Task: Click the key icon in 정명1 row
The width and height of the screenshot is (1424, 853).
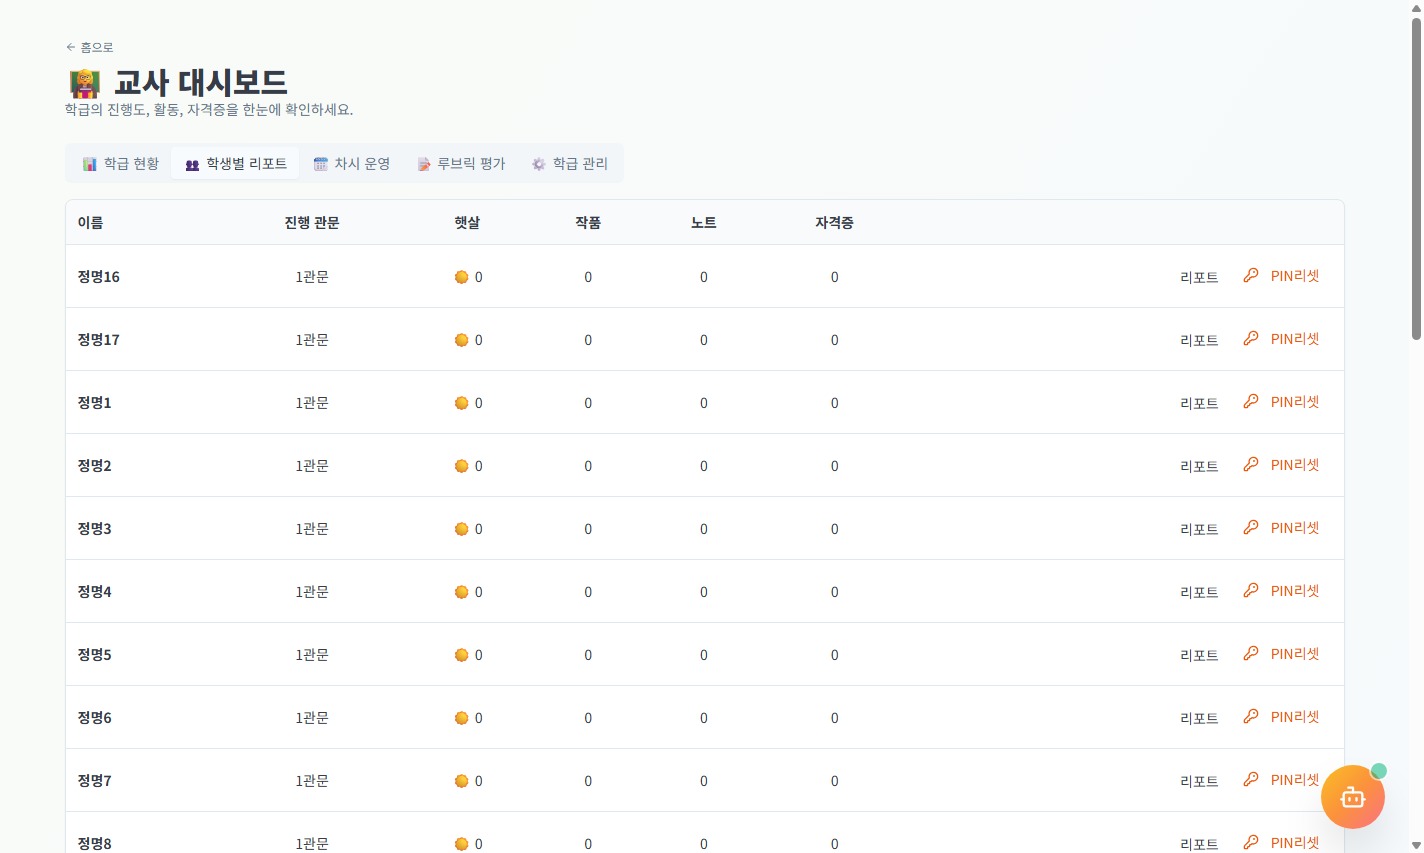Action: click(x=1251, y=401)
